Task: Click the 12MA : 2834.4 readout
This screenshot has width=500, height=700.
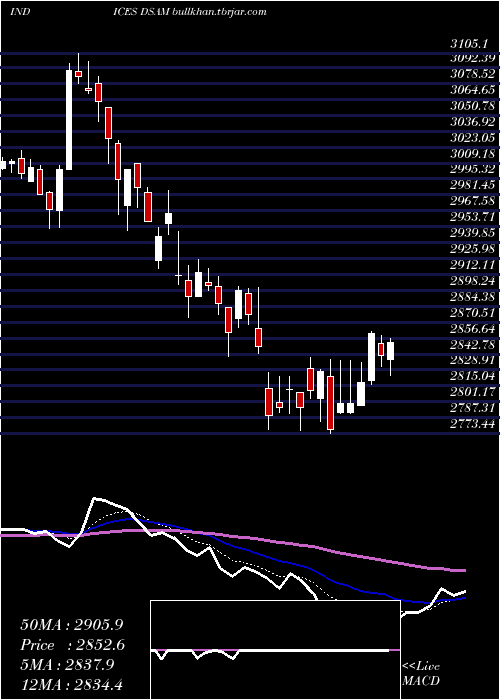Action: pos(71,685)
